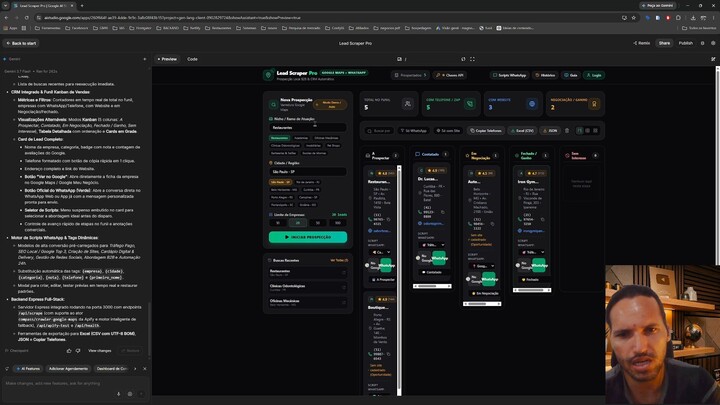Click the Com Telefone phone icon
720x405 pixels.
point(470,104)
